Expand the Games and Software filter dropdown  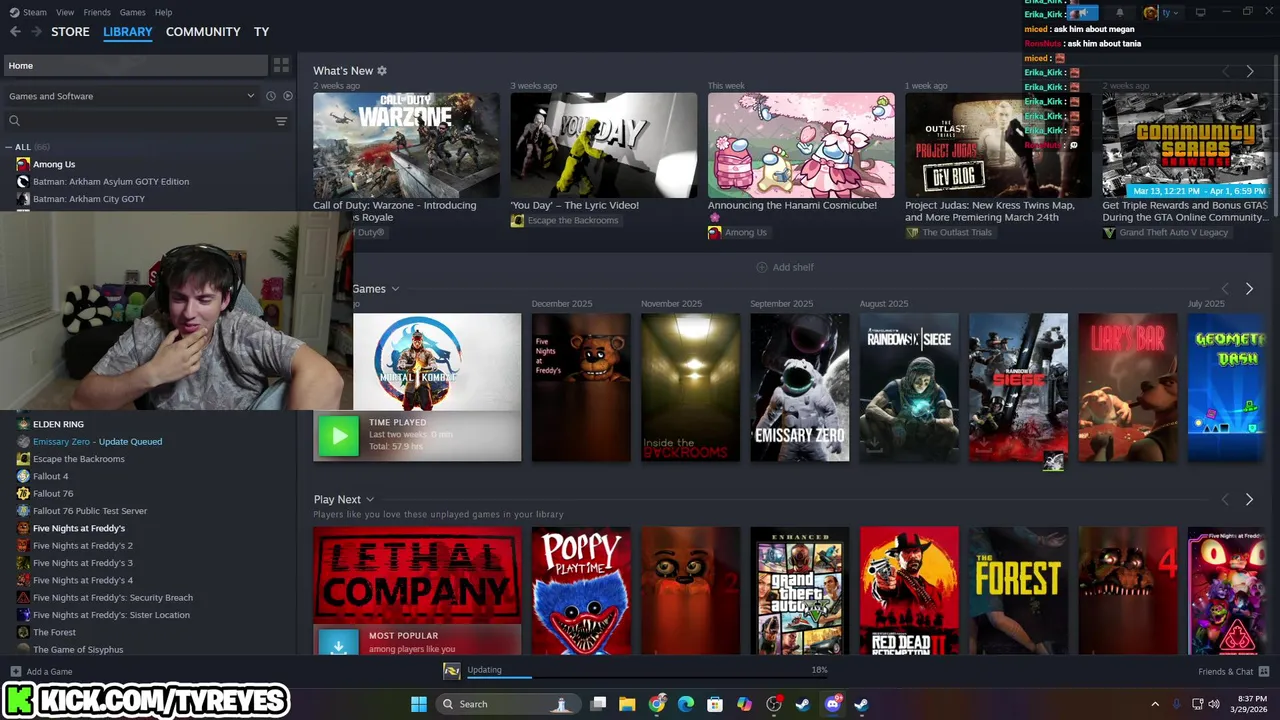tap(131, 96)
